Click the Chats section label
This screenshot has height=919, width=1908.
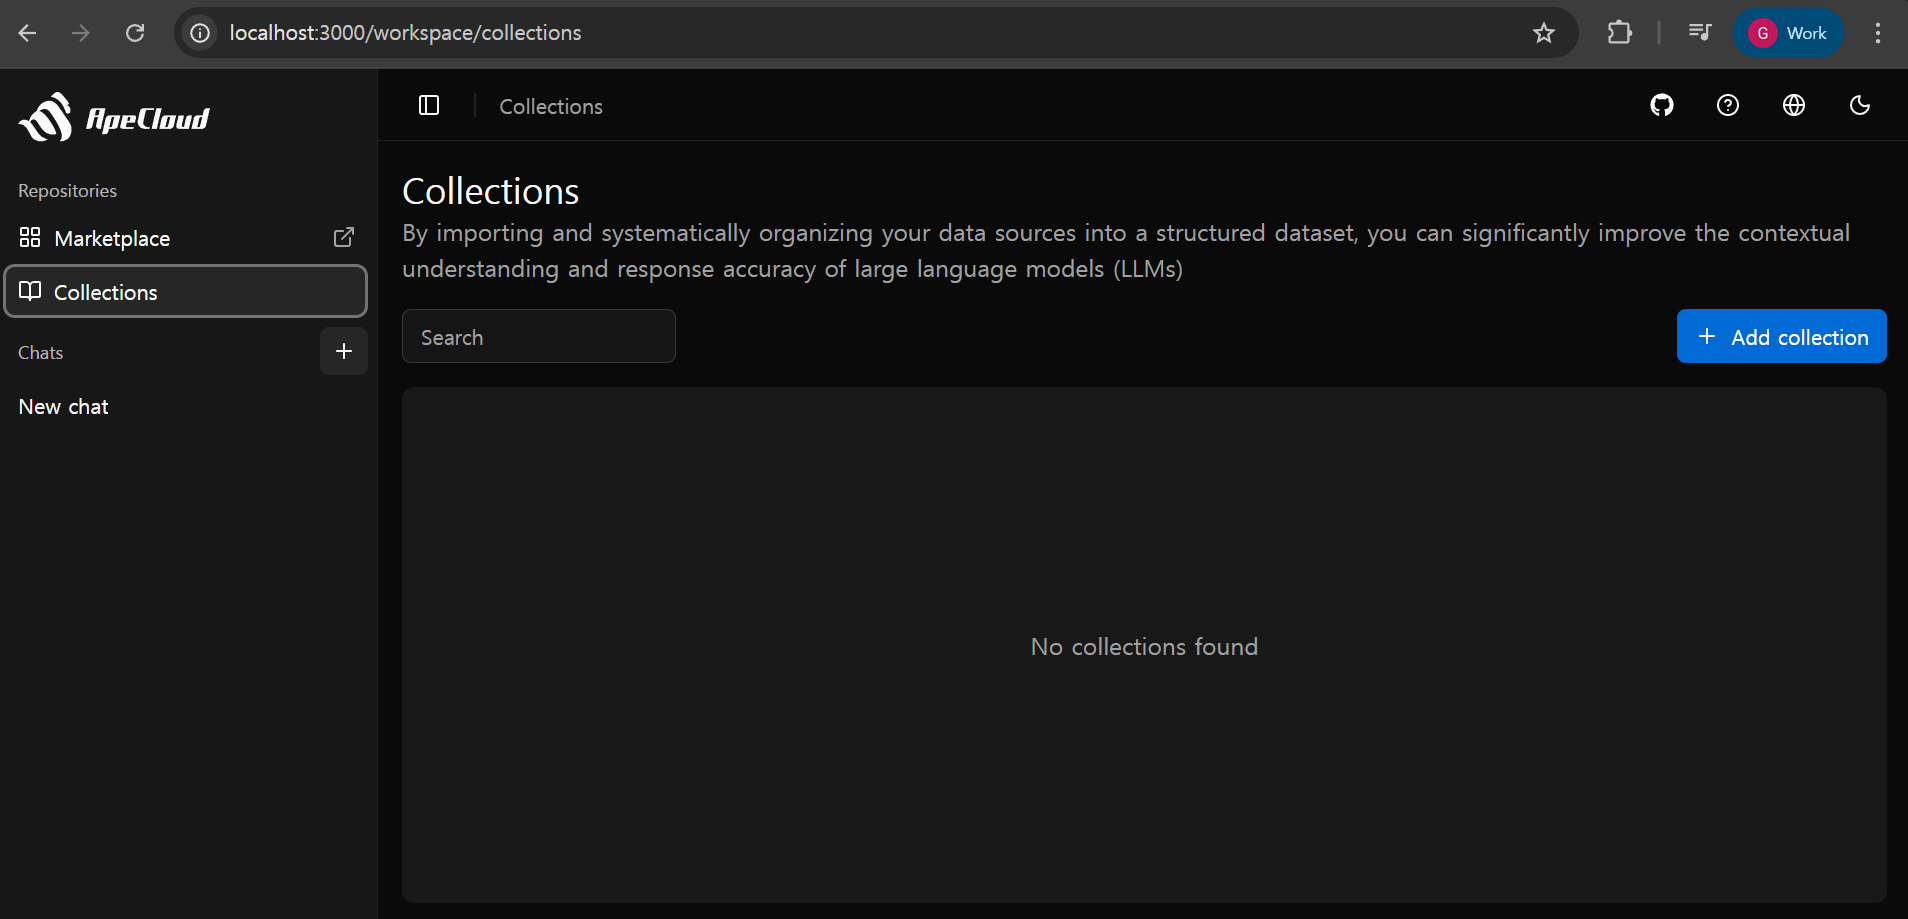click(40, 353)
